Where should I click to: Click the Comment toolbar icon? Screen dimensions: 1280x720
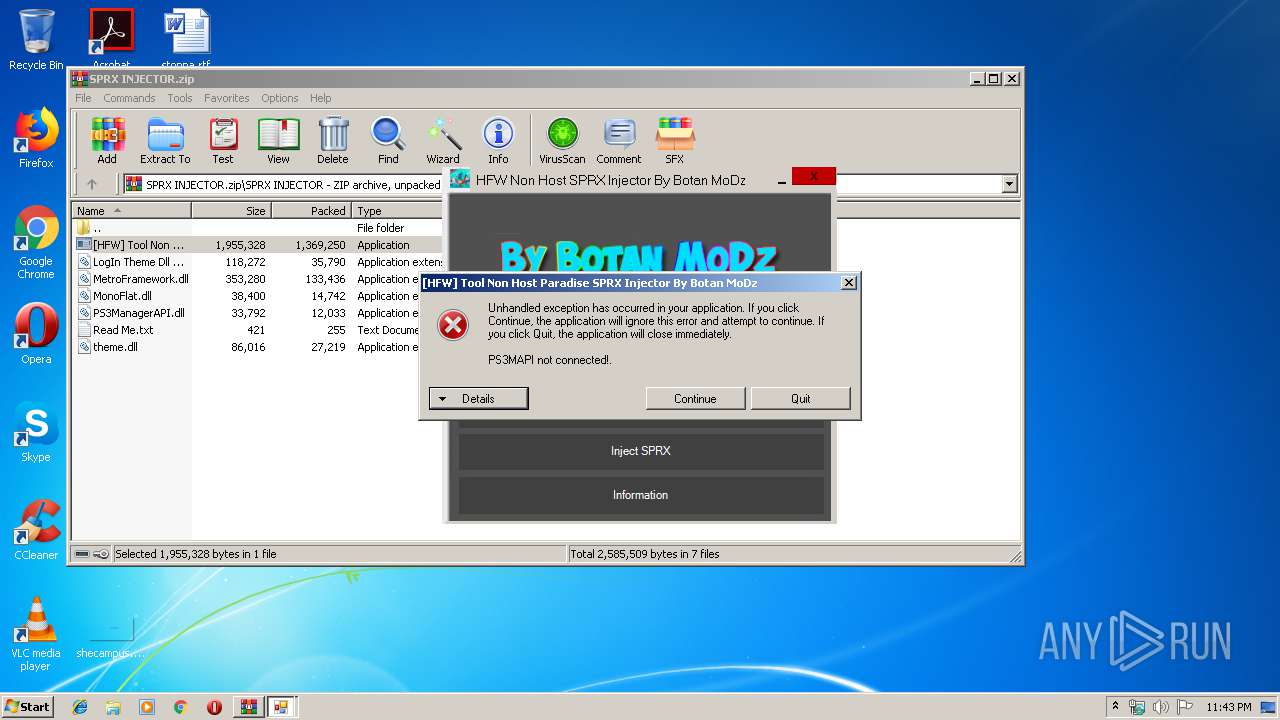[x=619, y=140]
